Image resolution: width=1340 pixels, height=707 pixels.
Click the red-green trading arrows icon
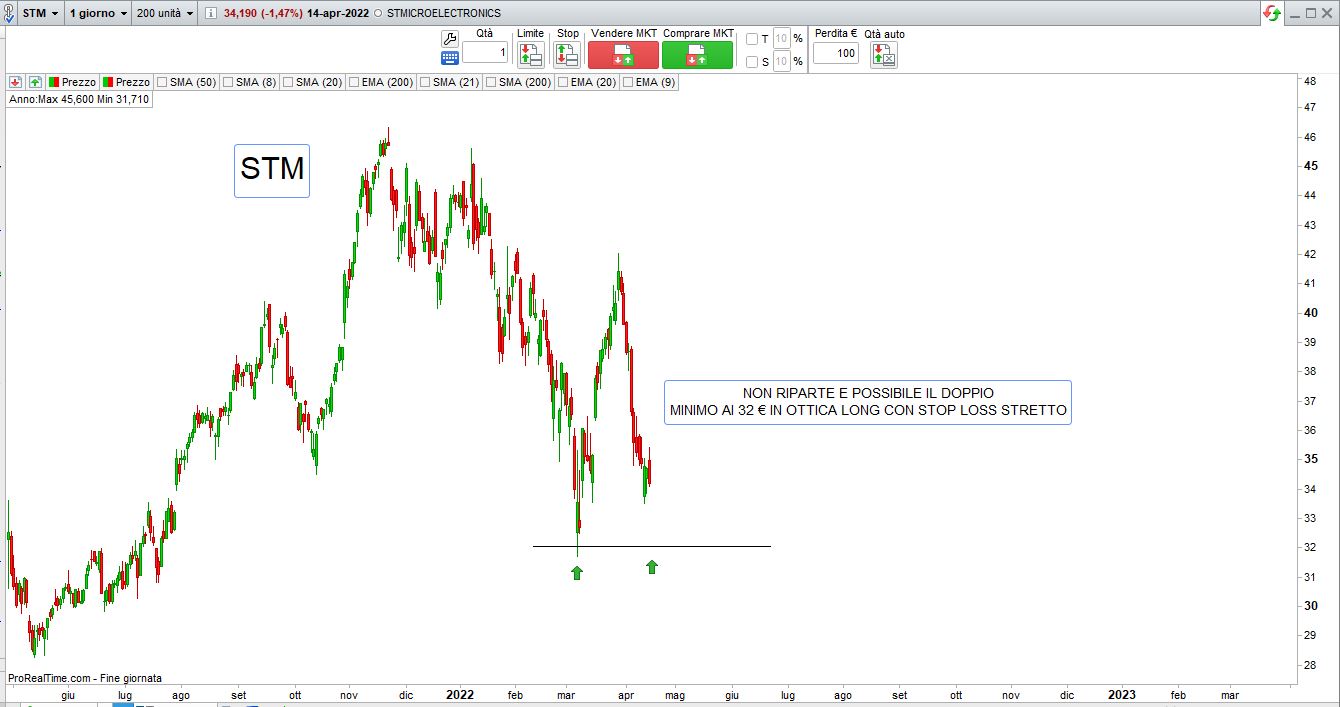pyautogui.click(x=1272, y=13)
